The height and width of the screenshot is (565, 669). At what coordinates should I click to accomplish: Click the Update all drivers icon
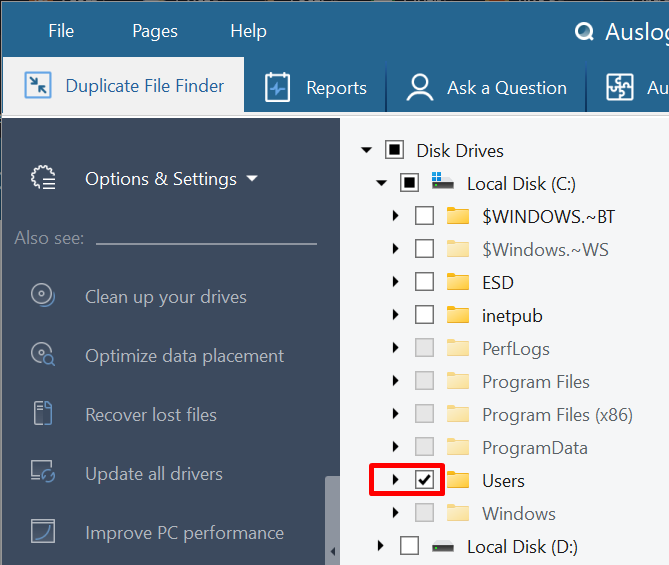42,474
